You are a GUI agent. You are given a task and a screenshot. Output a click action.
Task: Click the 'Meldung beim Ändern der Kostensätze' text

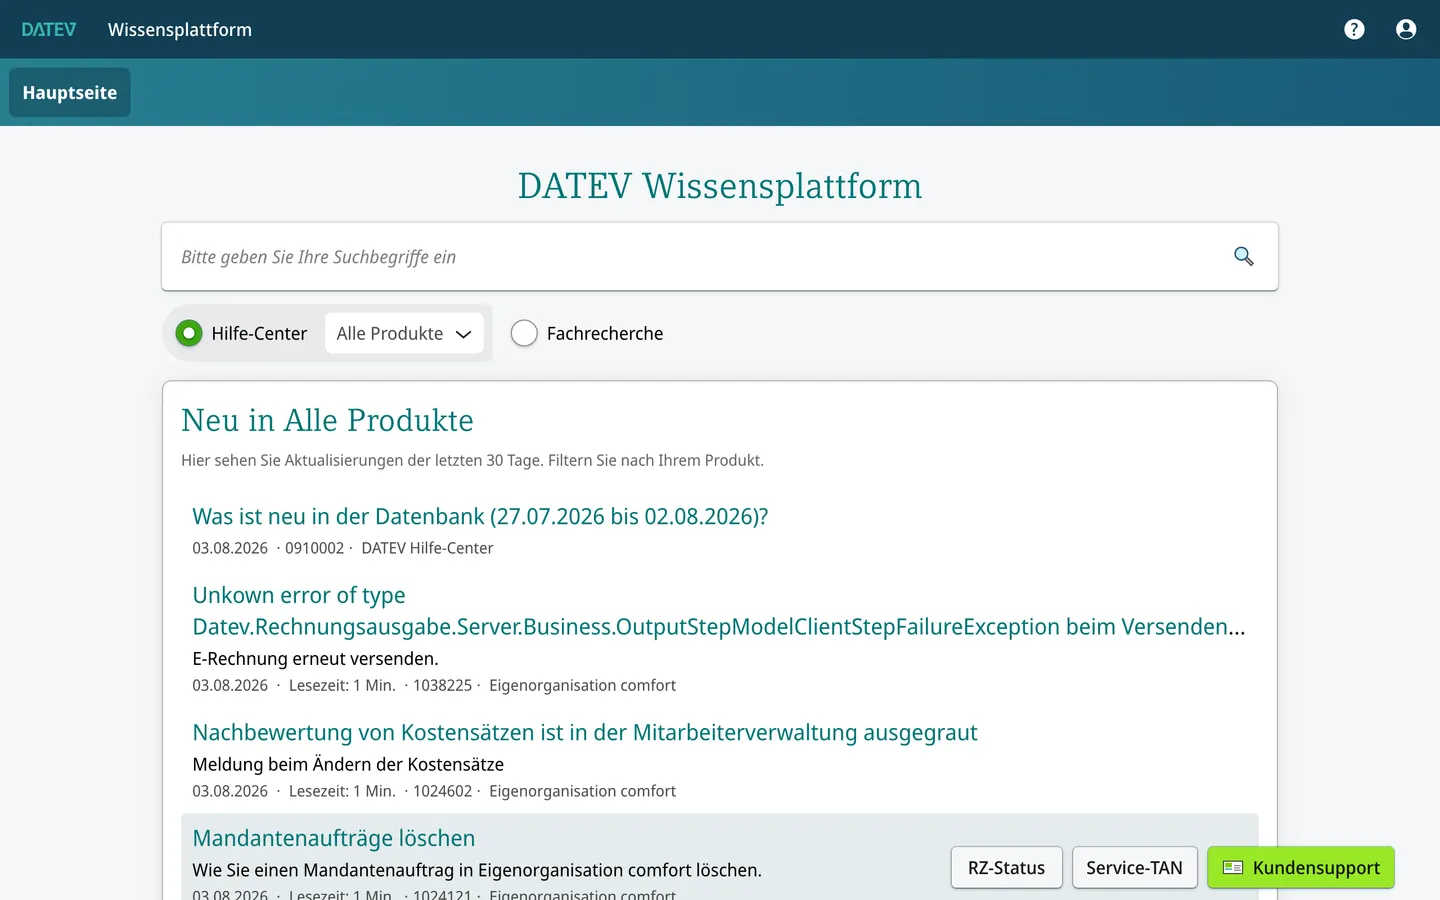(x=348, y=765)
